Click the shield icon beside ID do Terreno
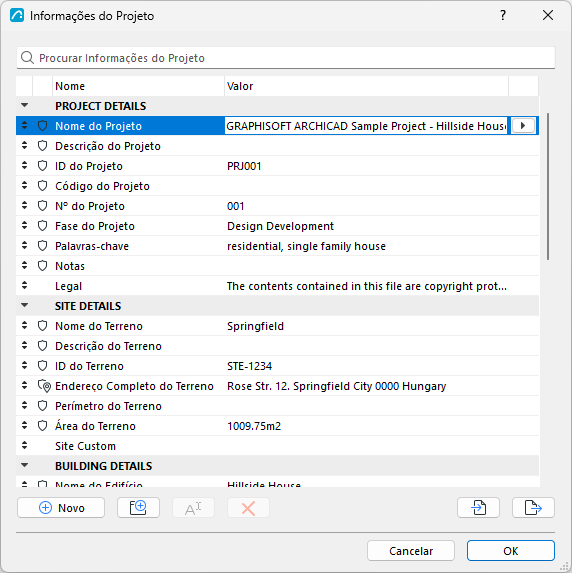The width and height of the screenshot is (572, 573). [x=43, y=366]
